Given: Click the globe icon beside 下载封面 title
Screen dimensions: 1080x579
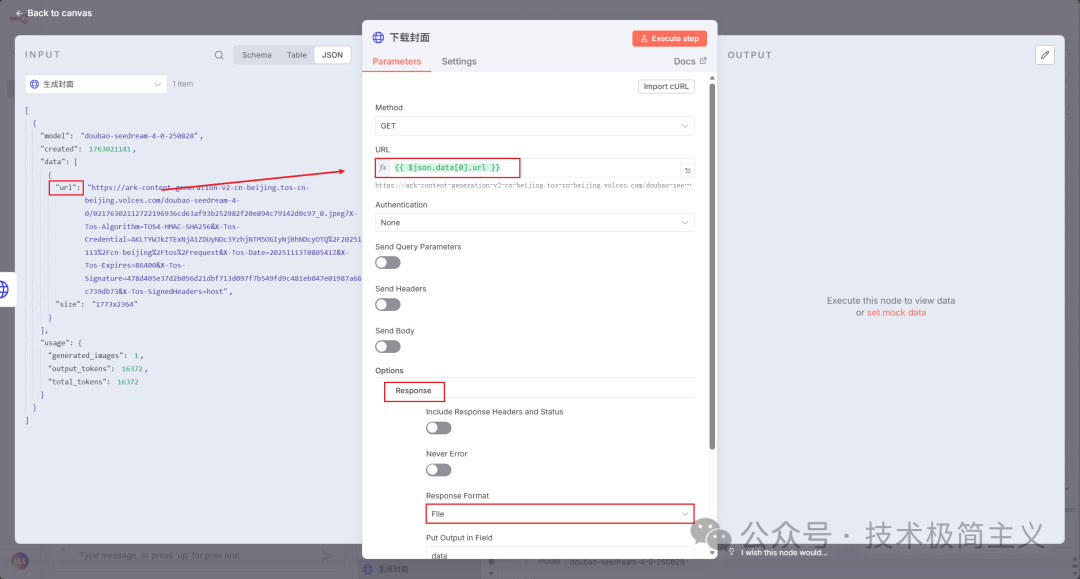Looking at the screenshot, I should pyautogui.click(x=378, y=37).
